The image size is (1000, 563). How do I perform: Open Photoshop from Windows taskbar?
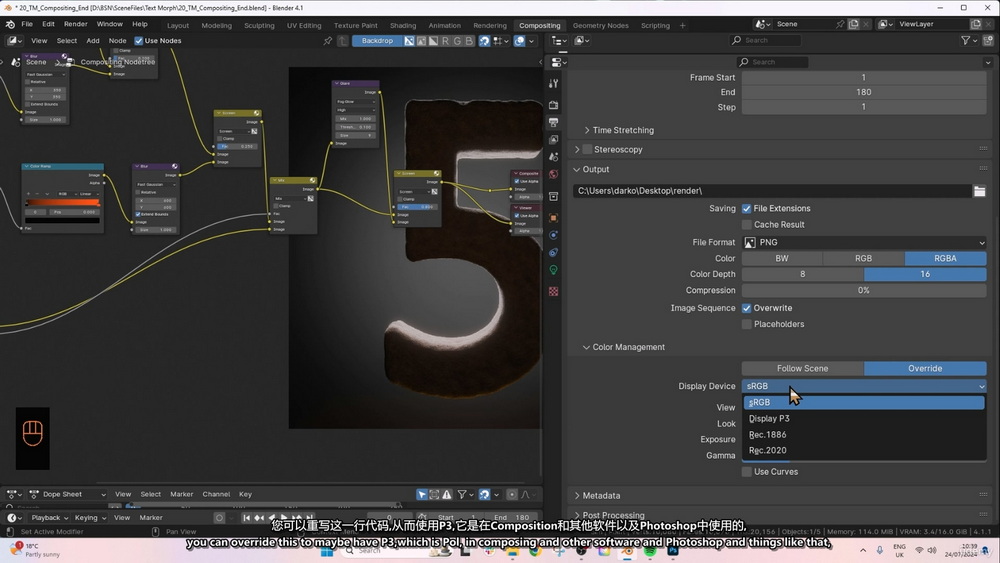click(x=673, y=551)
